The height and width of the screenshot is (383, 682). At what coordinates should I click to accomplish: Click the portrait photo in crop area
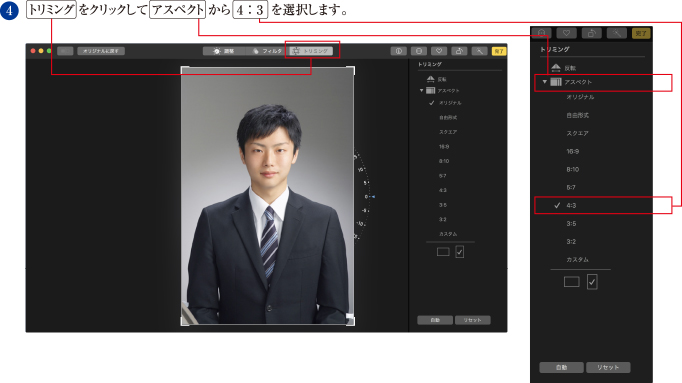pos(267,196)
